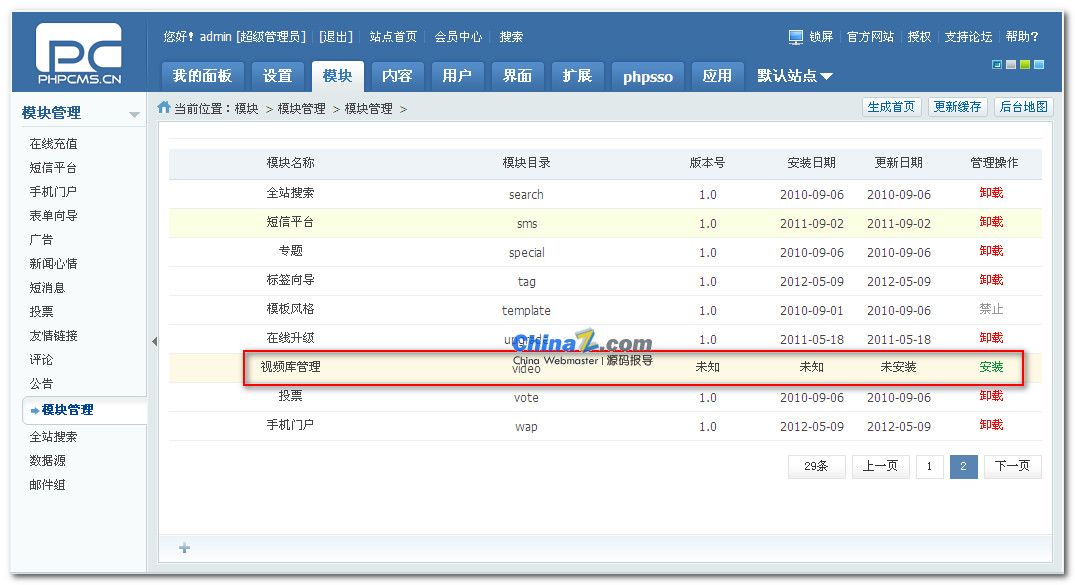Open 表单向导 in the sidebar
The image size is (1075, 585).
click(53, 216)
